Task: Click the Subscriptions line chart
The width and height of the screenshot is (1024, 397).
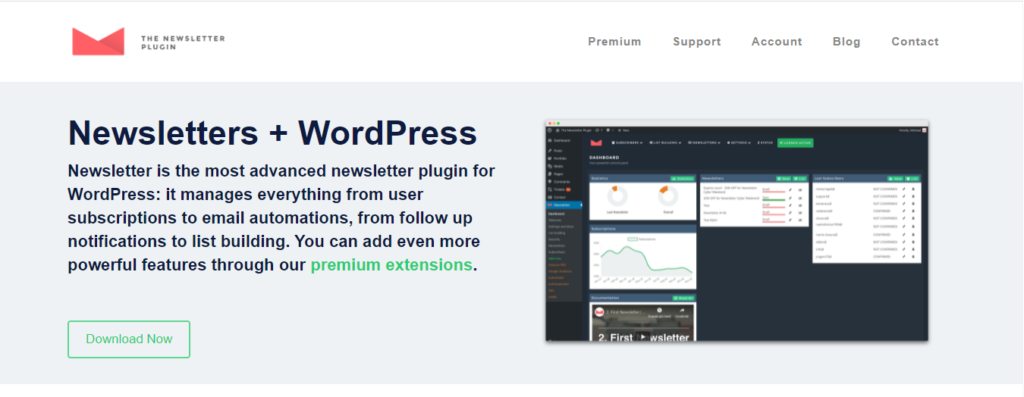Action: 643,261
